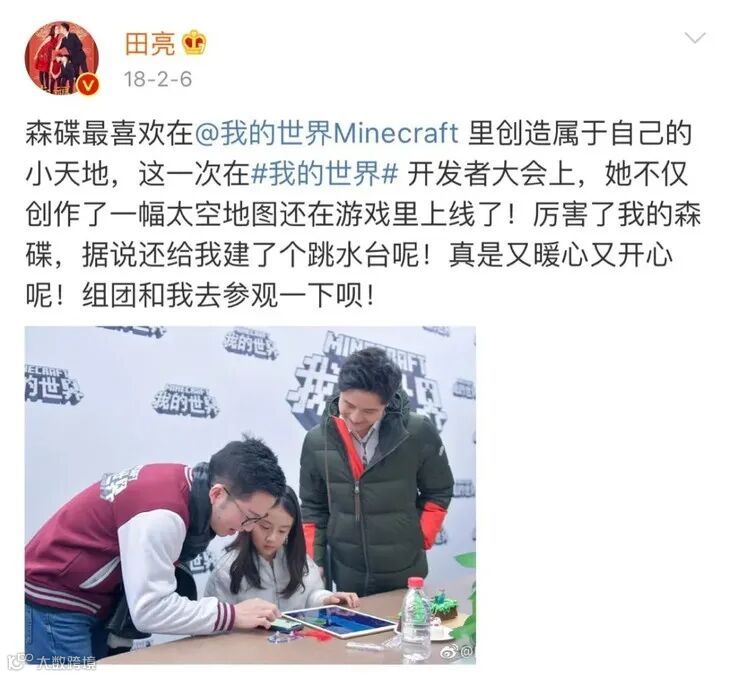Tap the gold crown membership icon
Screen dimensions: 730x677
click(194, 43)
